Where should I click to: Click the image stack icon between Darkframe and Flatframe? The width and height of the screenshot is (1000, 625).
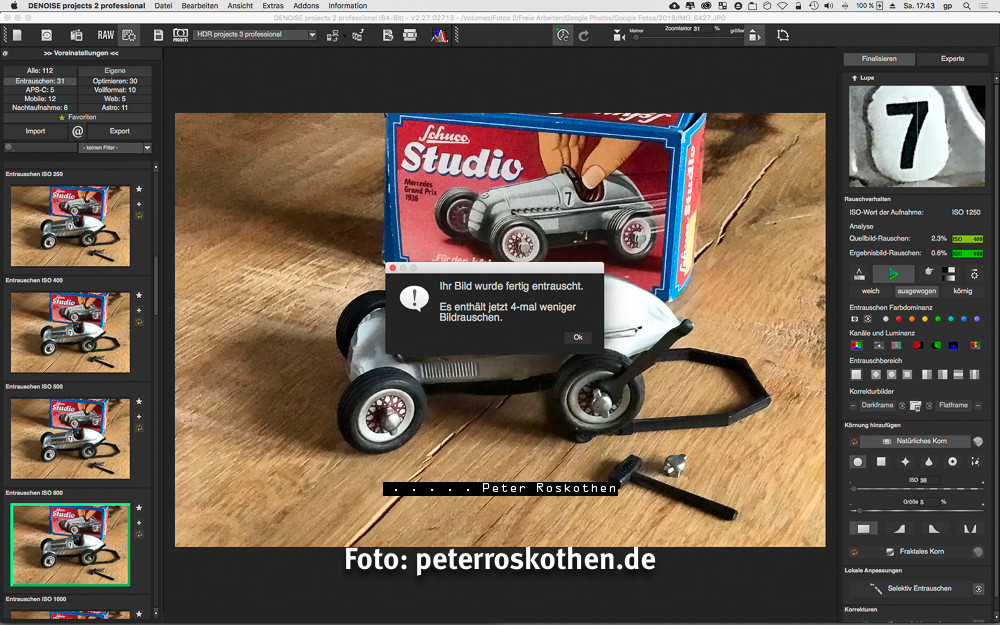pyautogui.click(x=915, y=406)
